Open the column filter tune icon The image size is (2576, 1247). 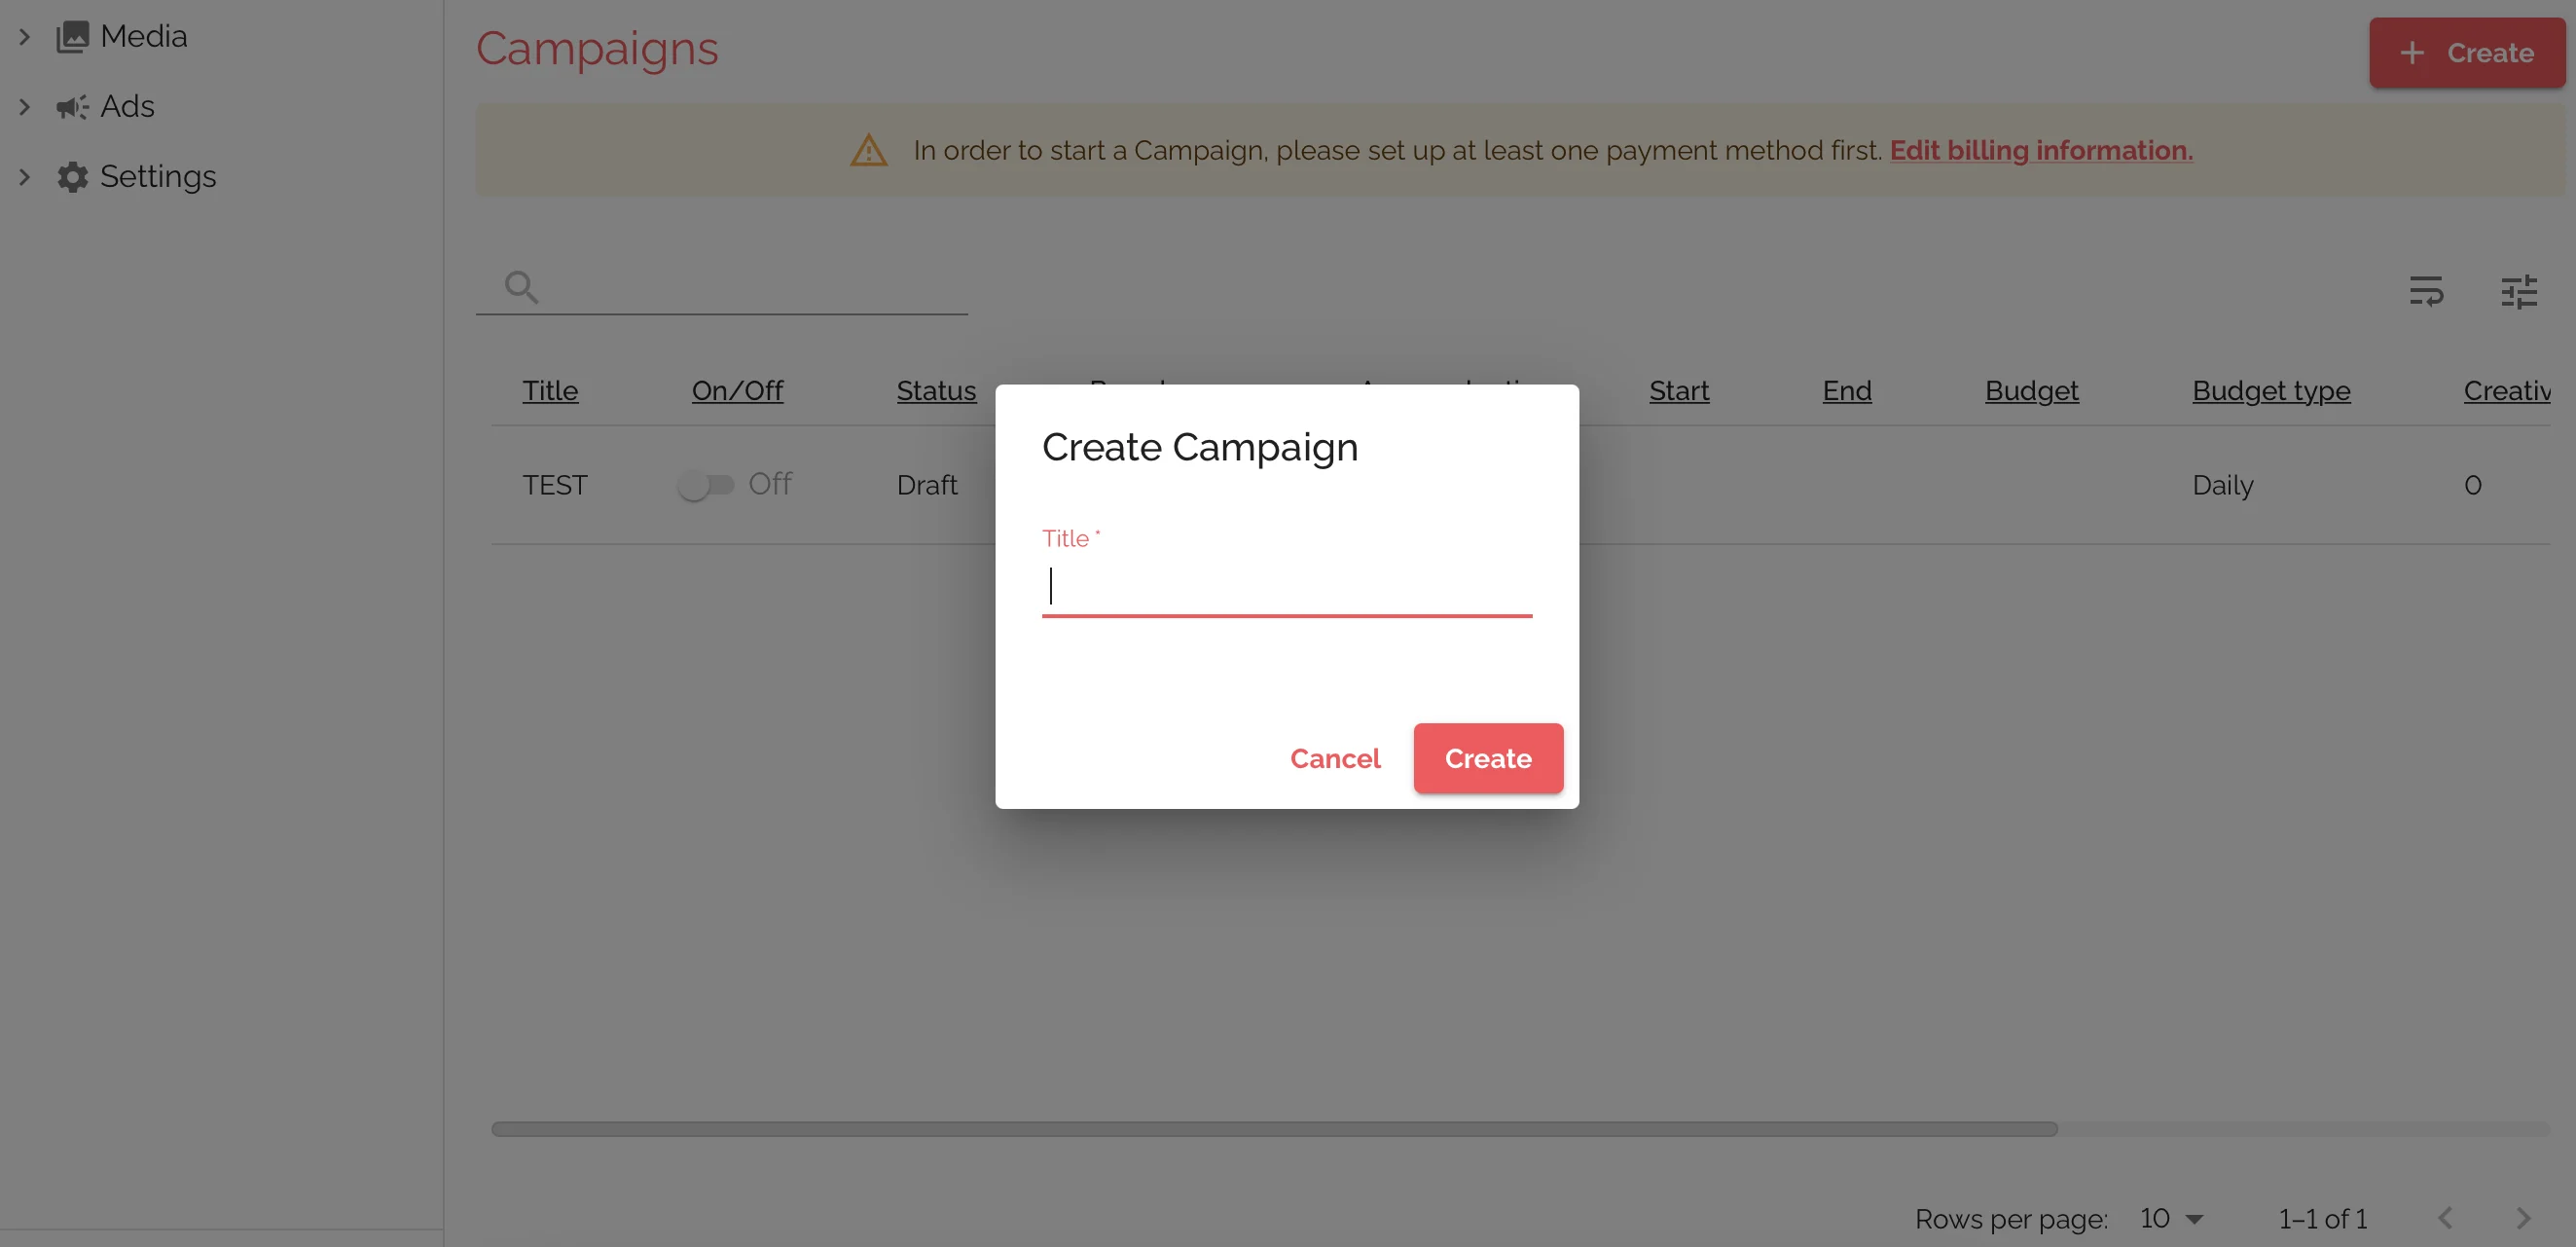point(2519,291)
